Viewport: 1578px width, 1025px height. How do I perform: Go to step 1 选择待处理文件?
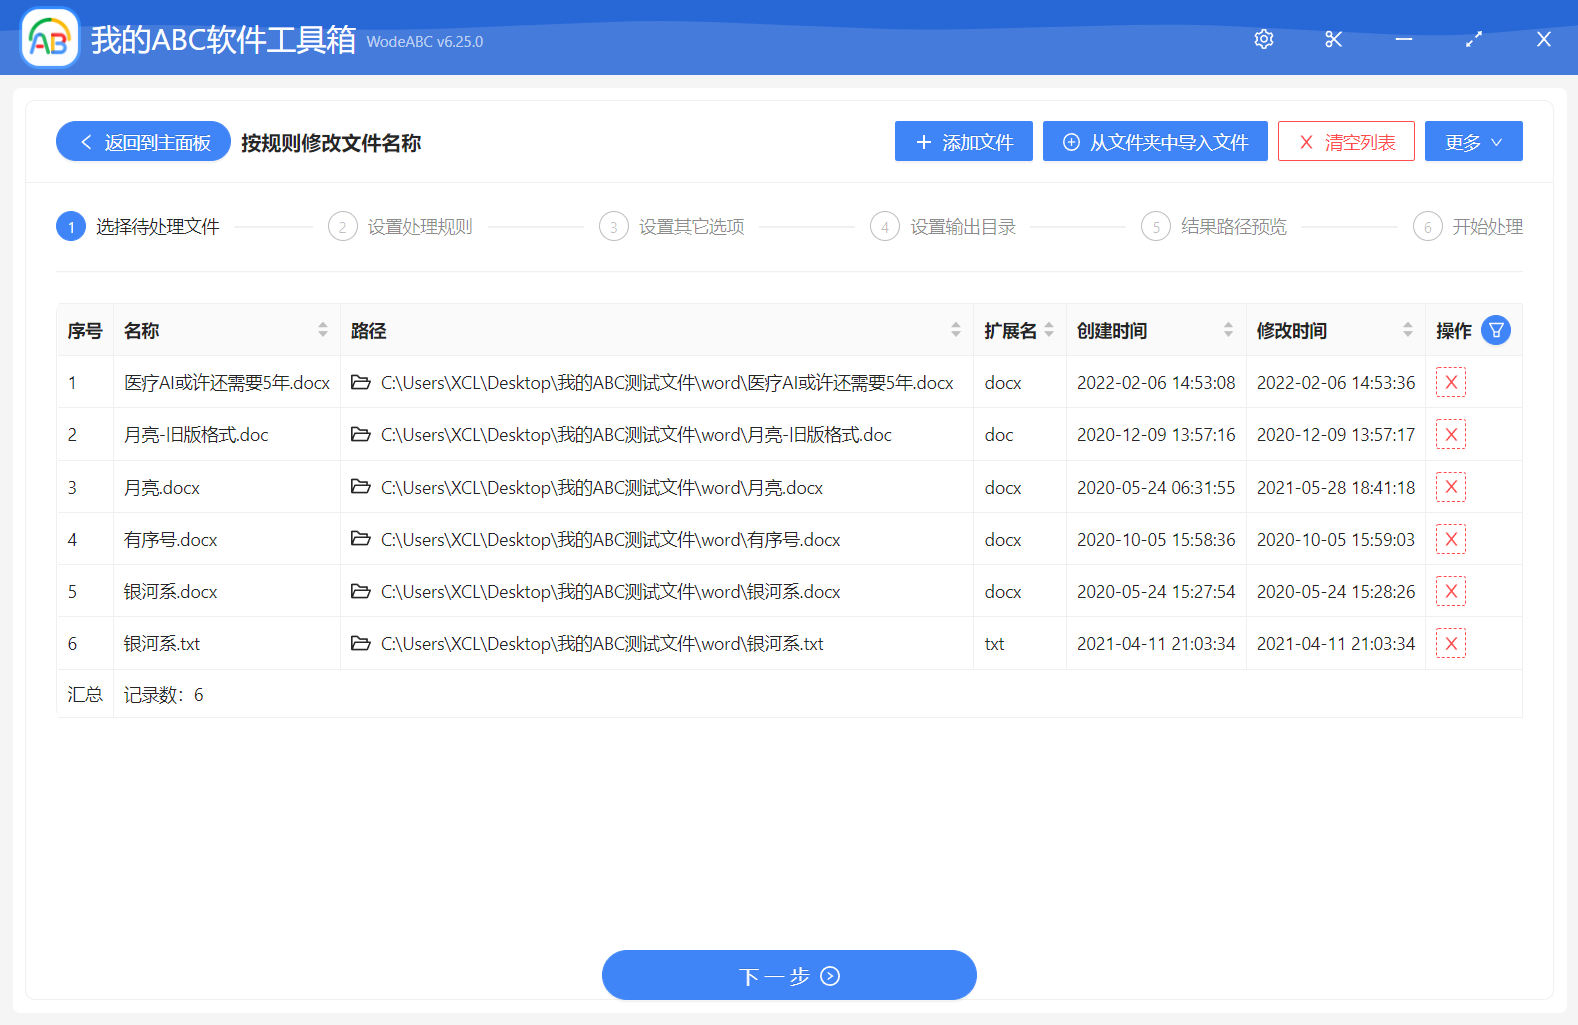click(x=138, y=227)
